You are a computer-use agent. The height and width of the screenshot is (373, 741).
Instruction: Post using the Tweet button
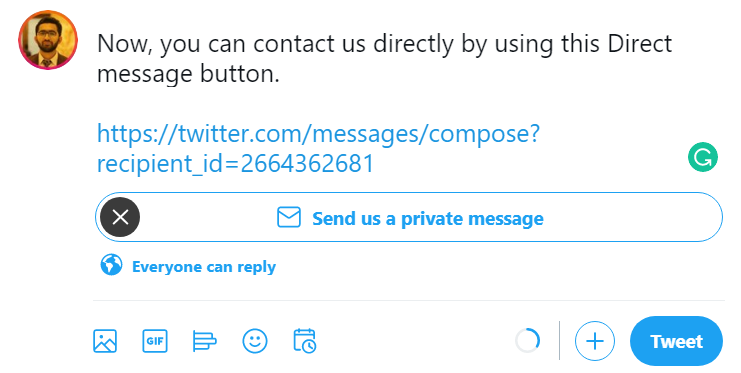click(676, 341)
